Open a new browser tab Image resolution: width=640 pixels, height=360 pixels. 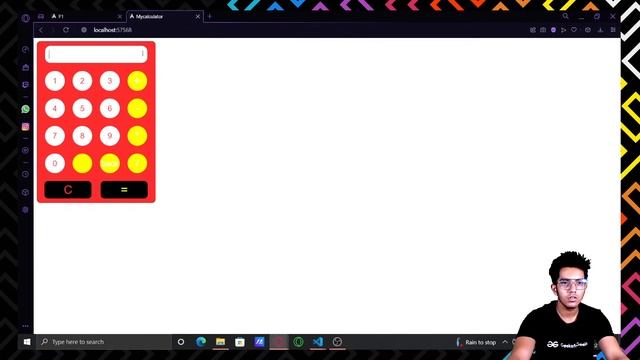tap(209, 16)
